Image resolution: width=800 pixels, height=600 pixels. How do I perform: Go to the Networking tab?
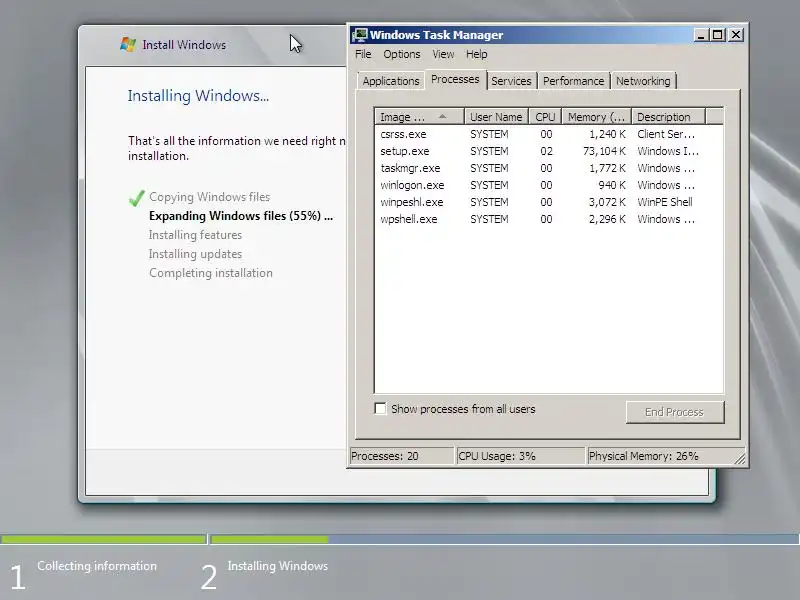(x=643, y=81)
